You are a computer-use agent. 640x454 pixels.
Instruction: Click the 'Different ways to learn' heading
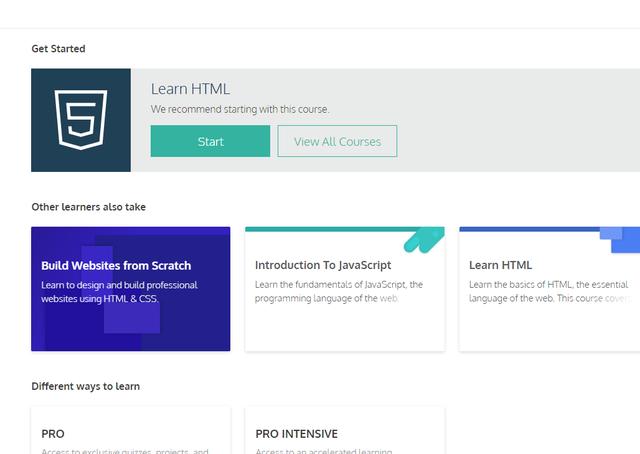[86, 386]
